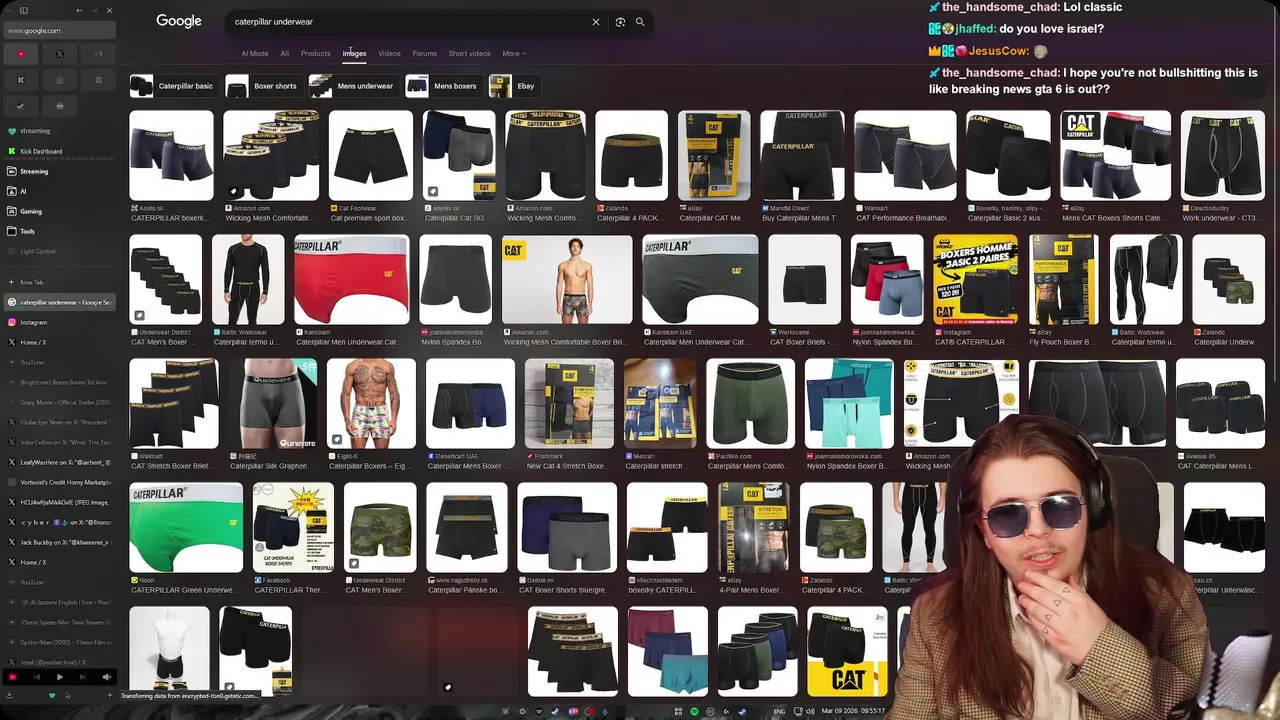Apply the Boxer shorts filter chip
Viewport: 1280px width, 720px height.
pos(262,86)
